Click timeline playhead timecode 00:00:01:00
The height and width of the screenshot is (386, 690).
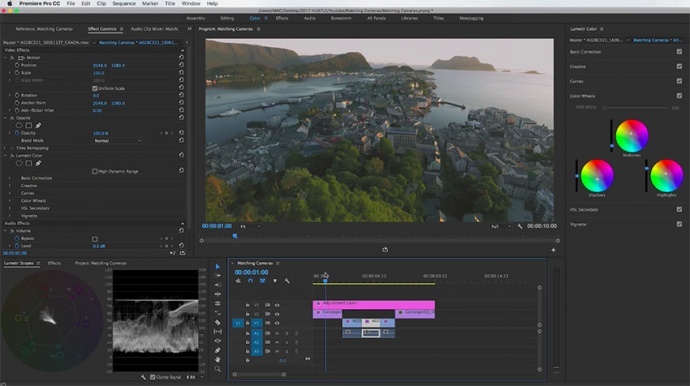coord(251,272)
